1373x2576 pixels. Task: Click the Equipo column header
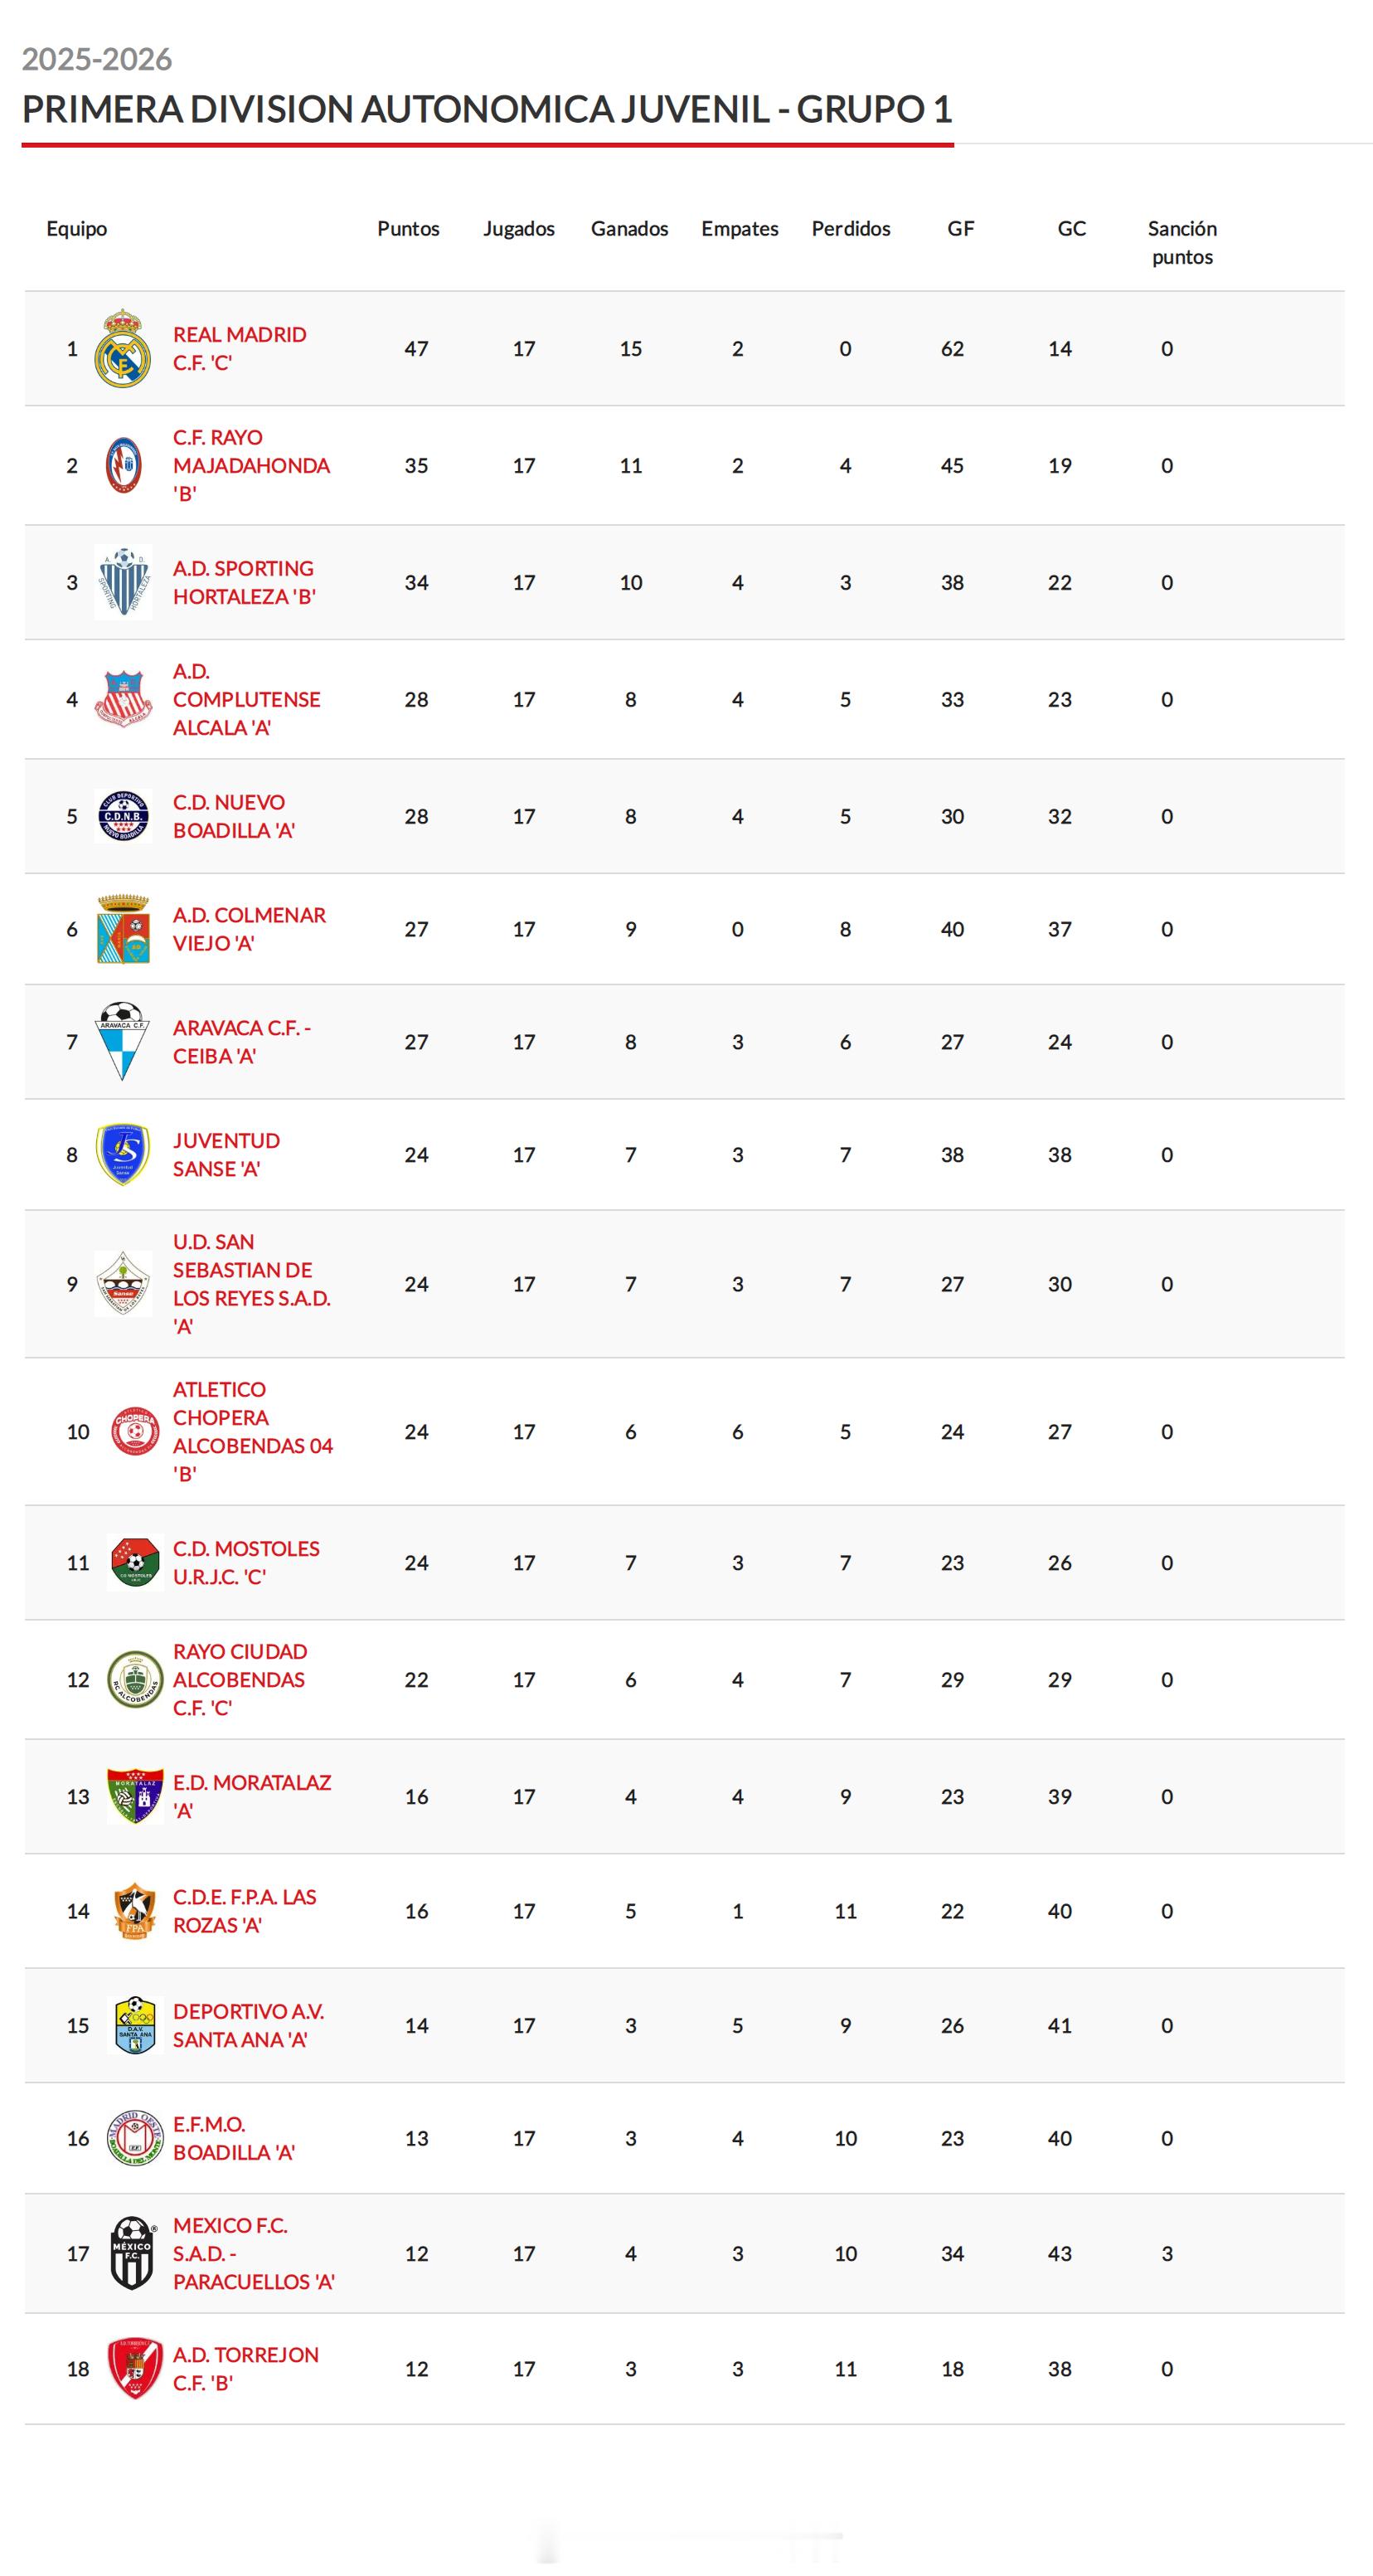tap(77, 229)
